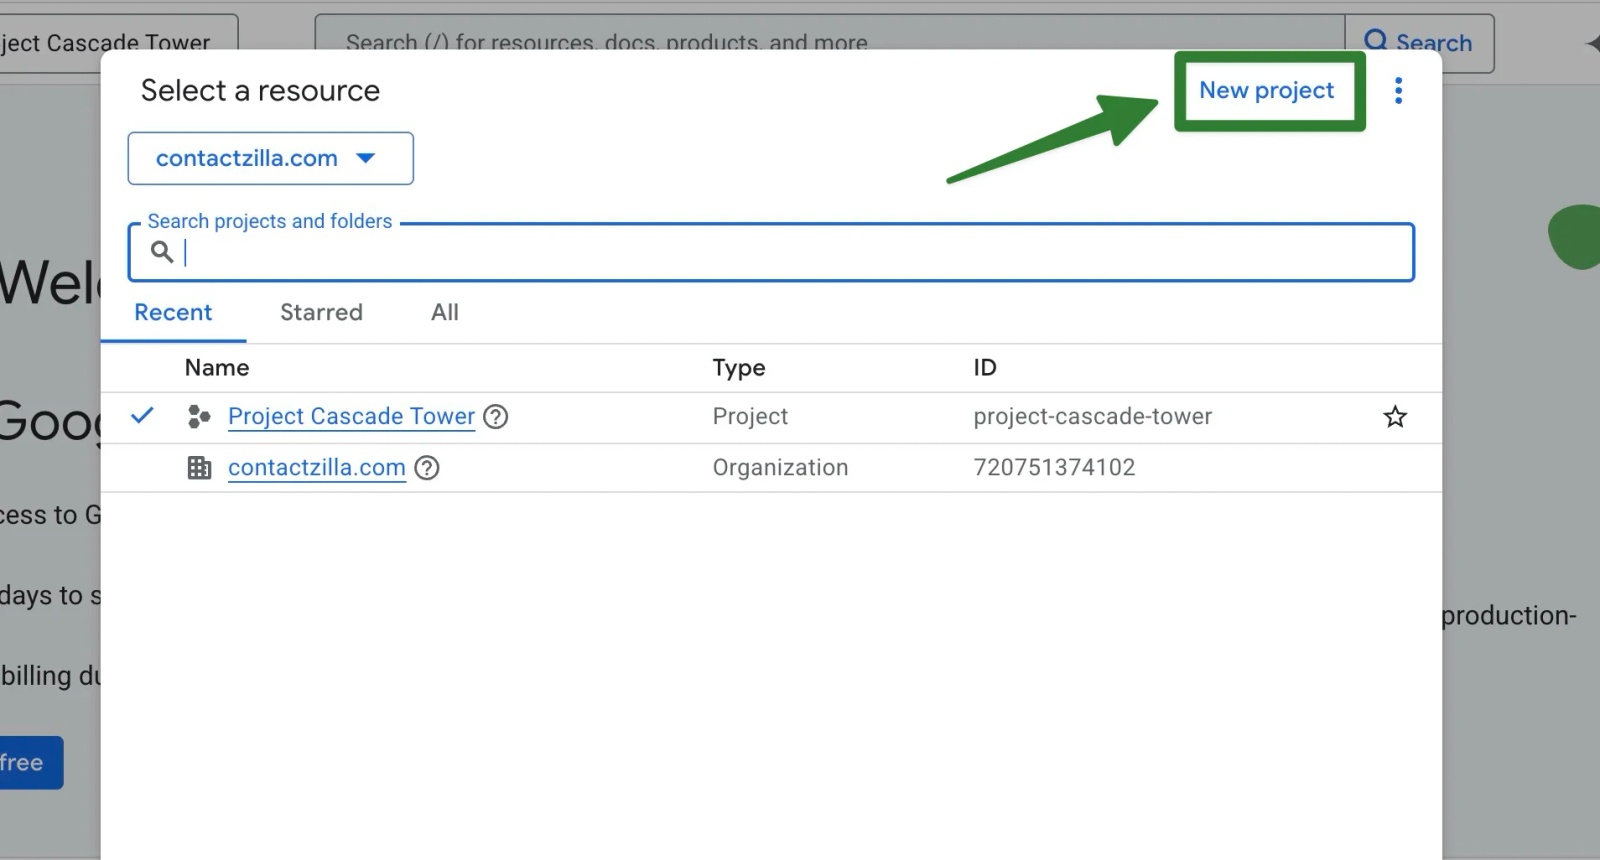Screen dimensions: 1600x860
Task: Click the organization building icon beside contactzilla.com
Action: click(199, 468)
